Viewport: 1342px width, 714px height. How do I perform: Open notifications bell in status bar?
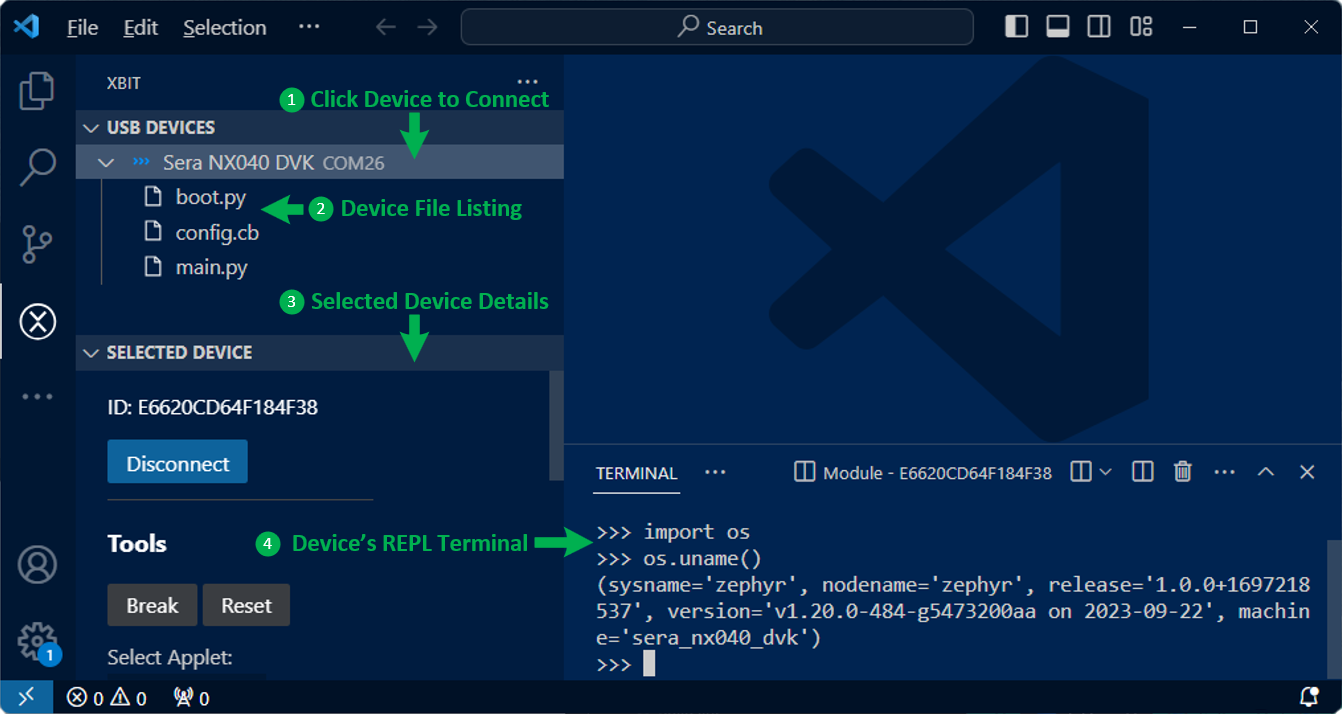tap(1308, 697)
